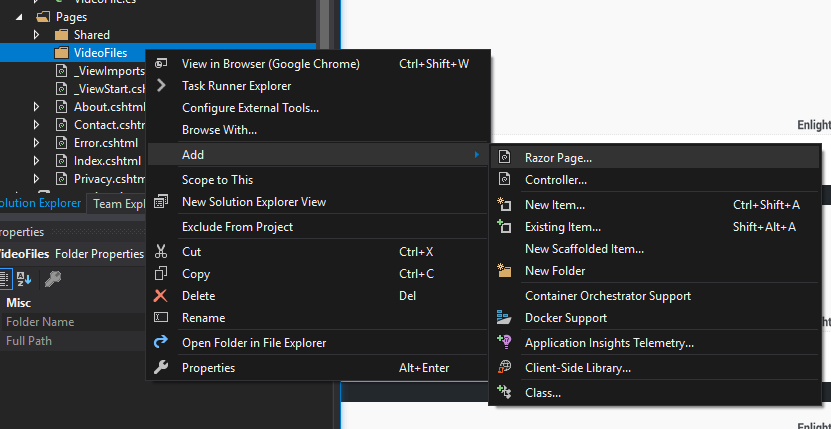Viewport: 831px width, 429px height.
Task: Click the Index.cshtml file icon
Action: pyautogui.click(x=62, y=161)
